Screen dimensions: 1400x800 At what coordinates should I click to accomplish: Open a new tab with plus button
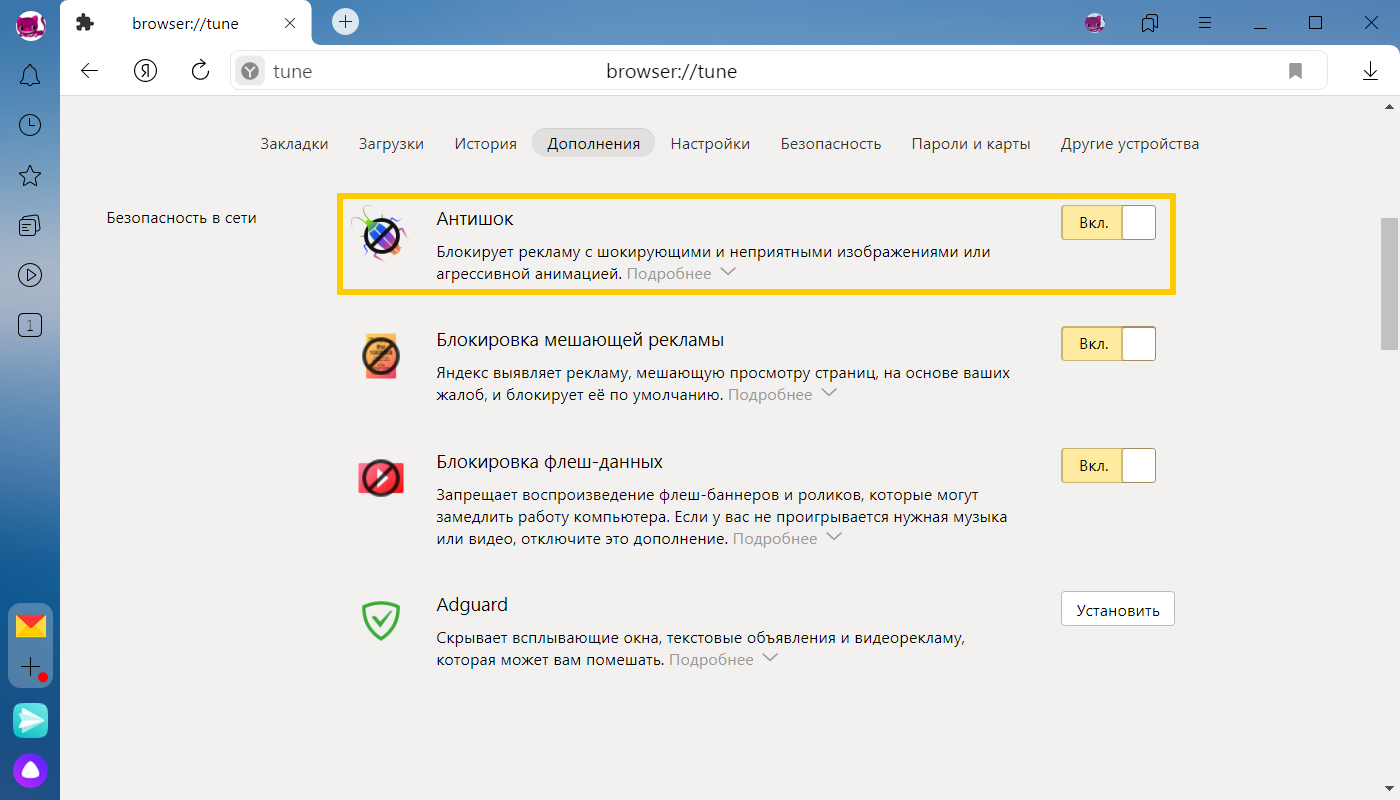pyautogui.click(x=345, y=21)
